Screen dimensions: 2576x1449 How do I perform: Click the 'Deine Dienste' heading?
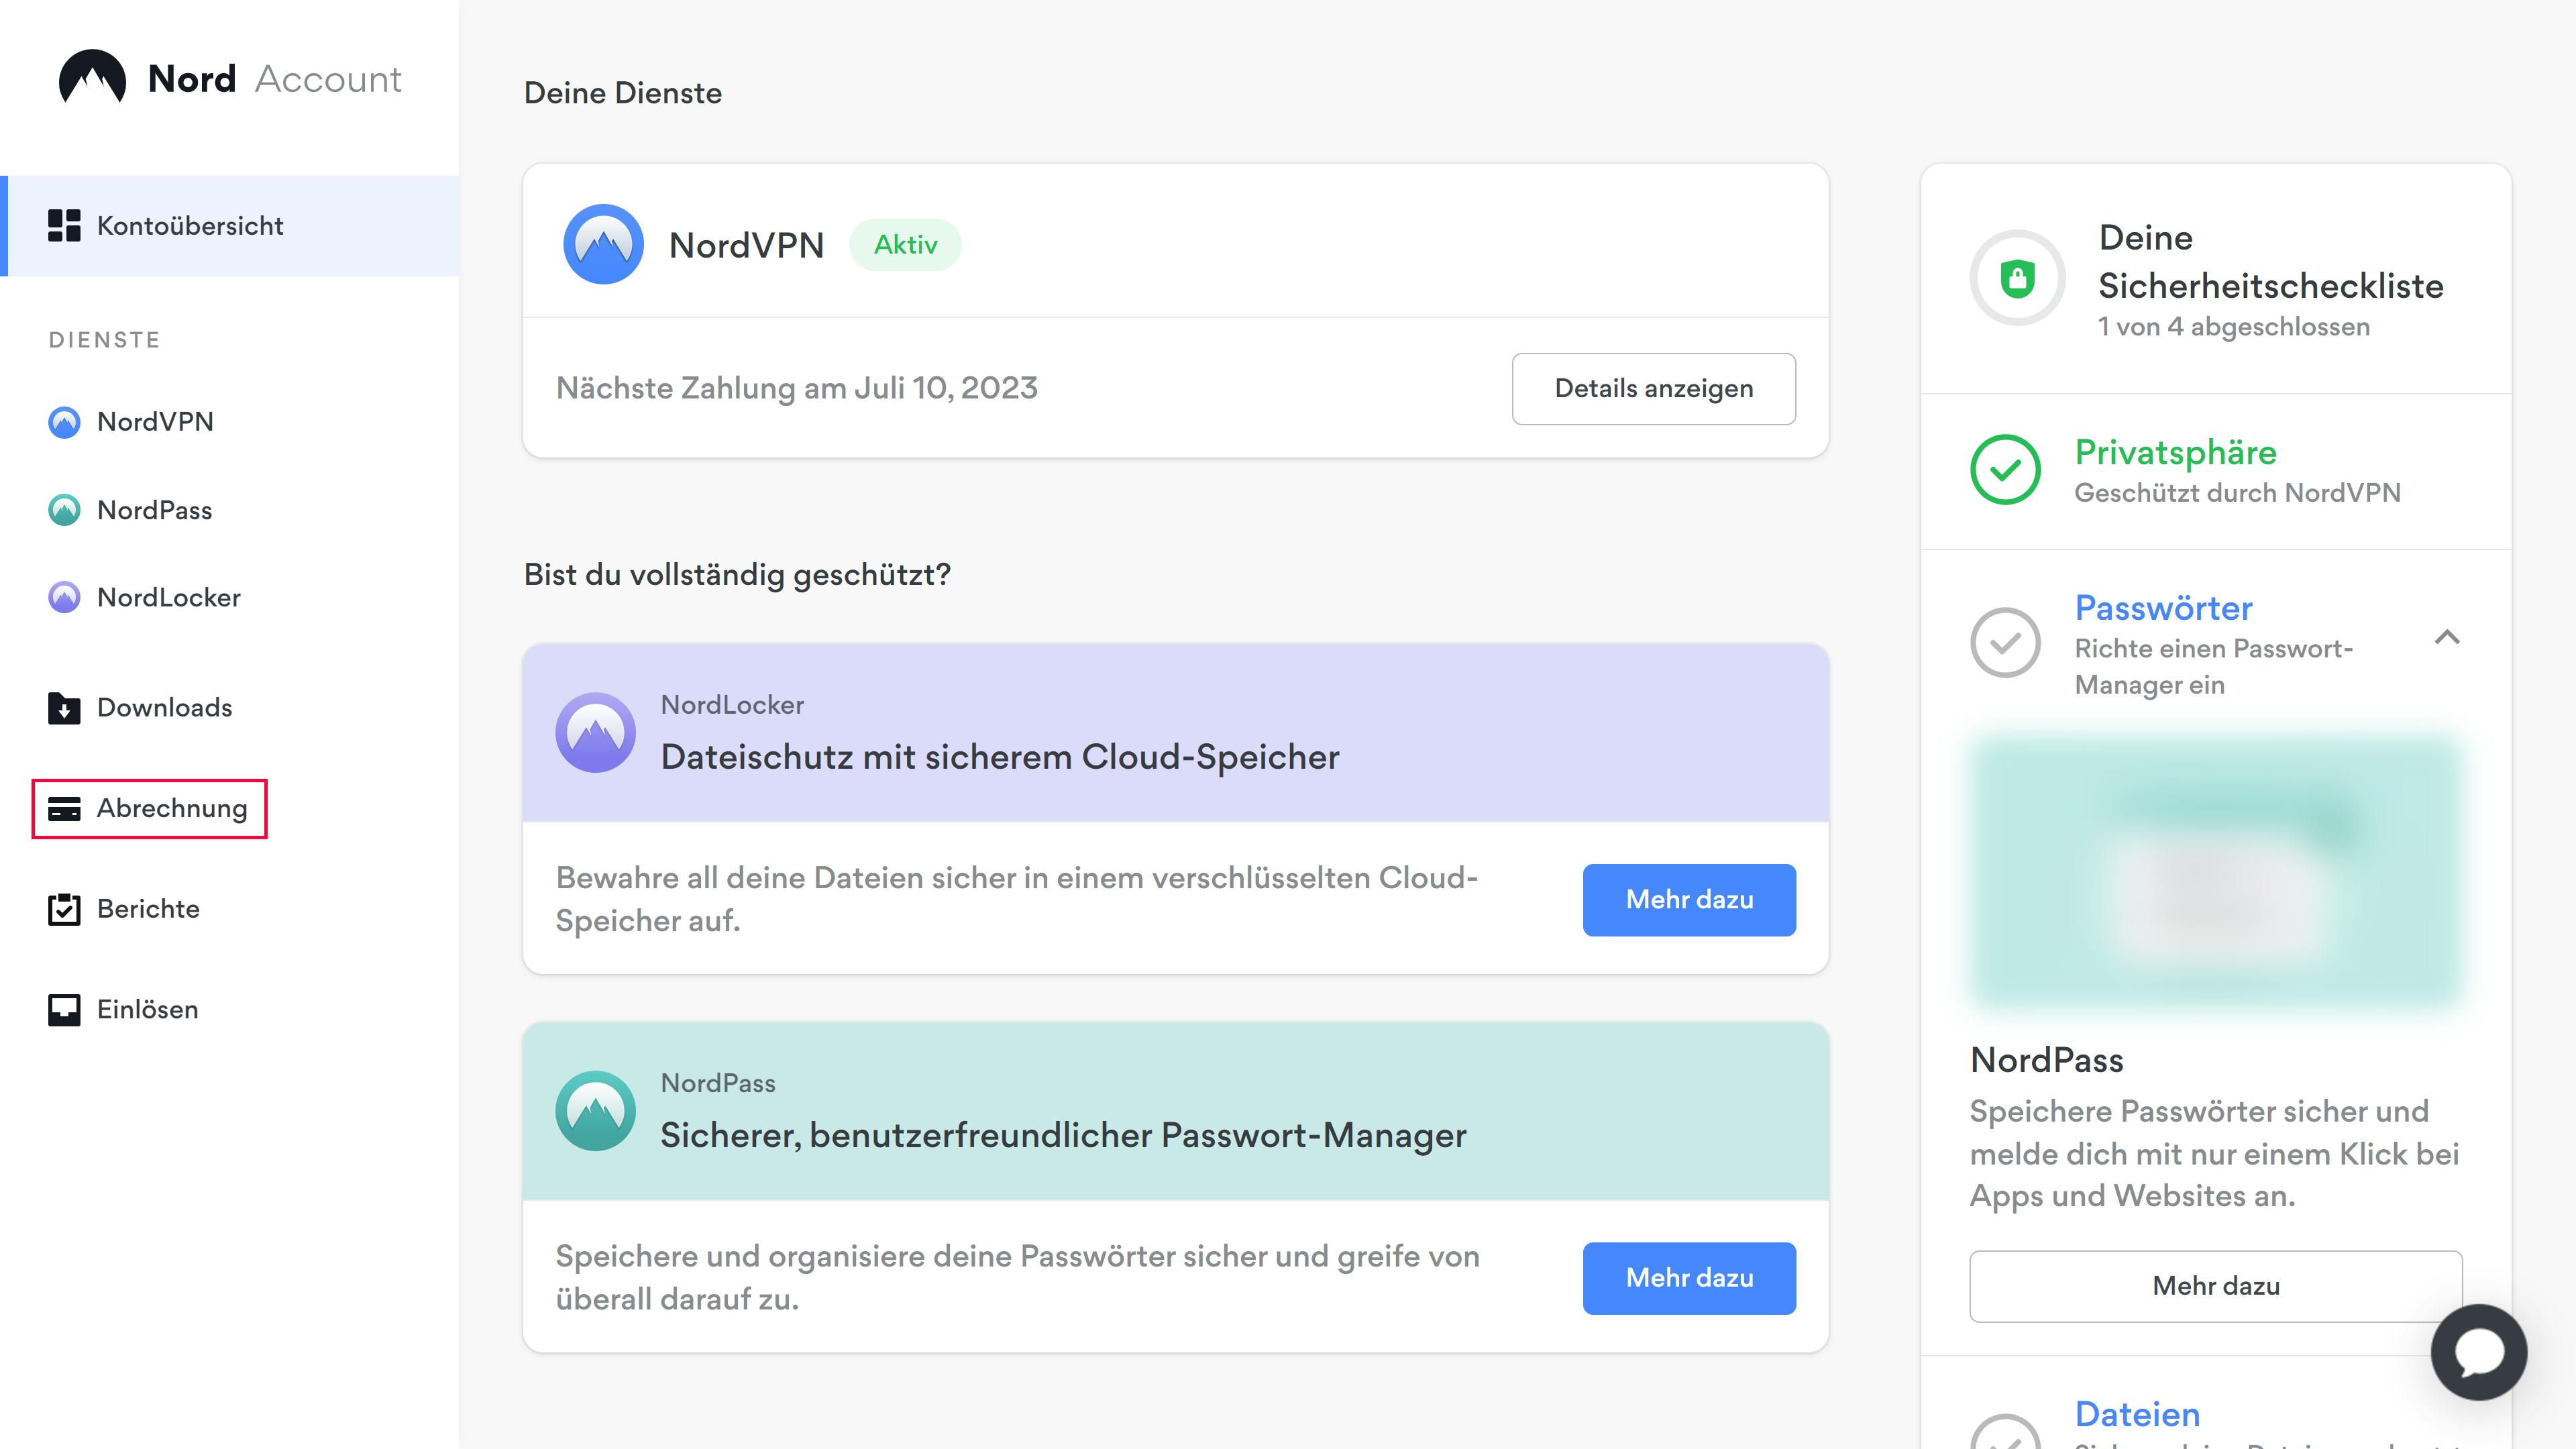click(622, 93)
